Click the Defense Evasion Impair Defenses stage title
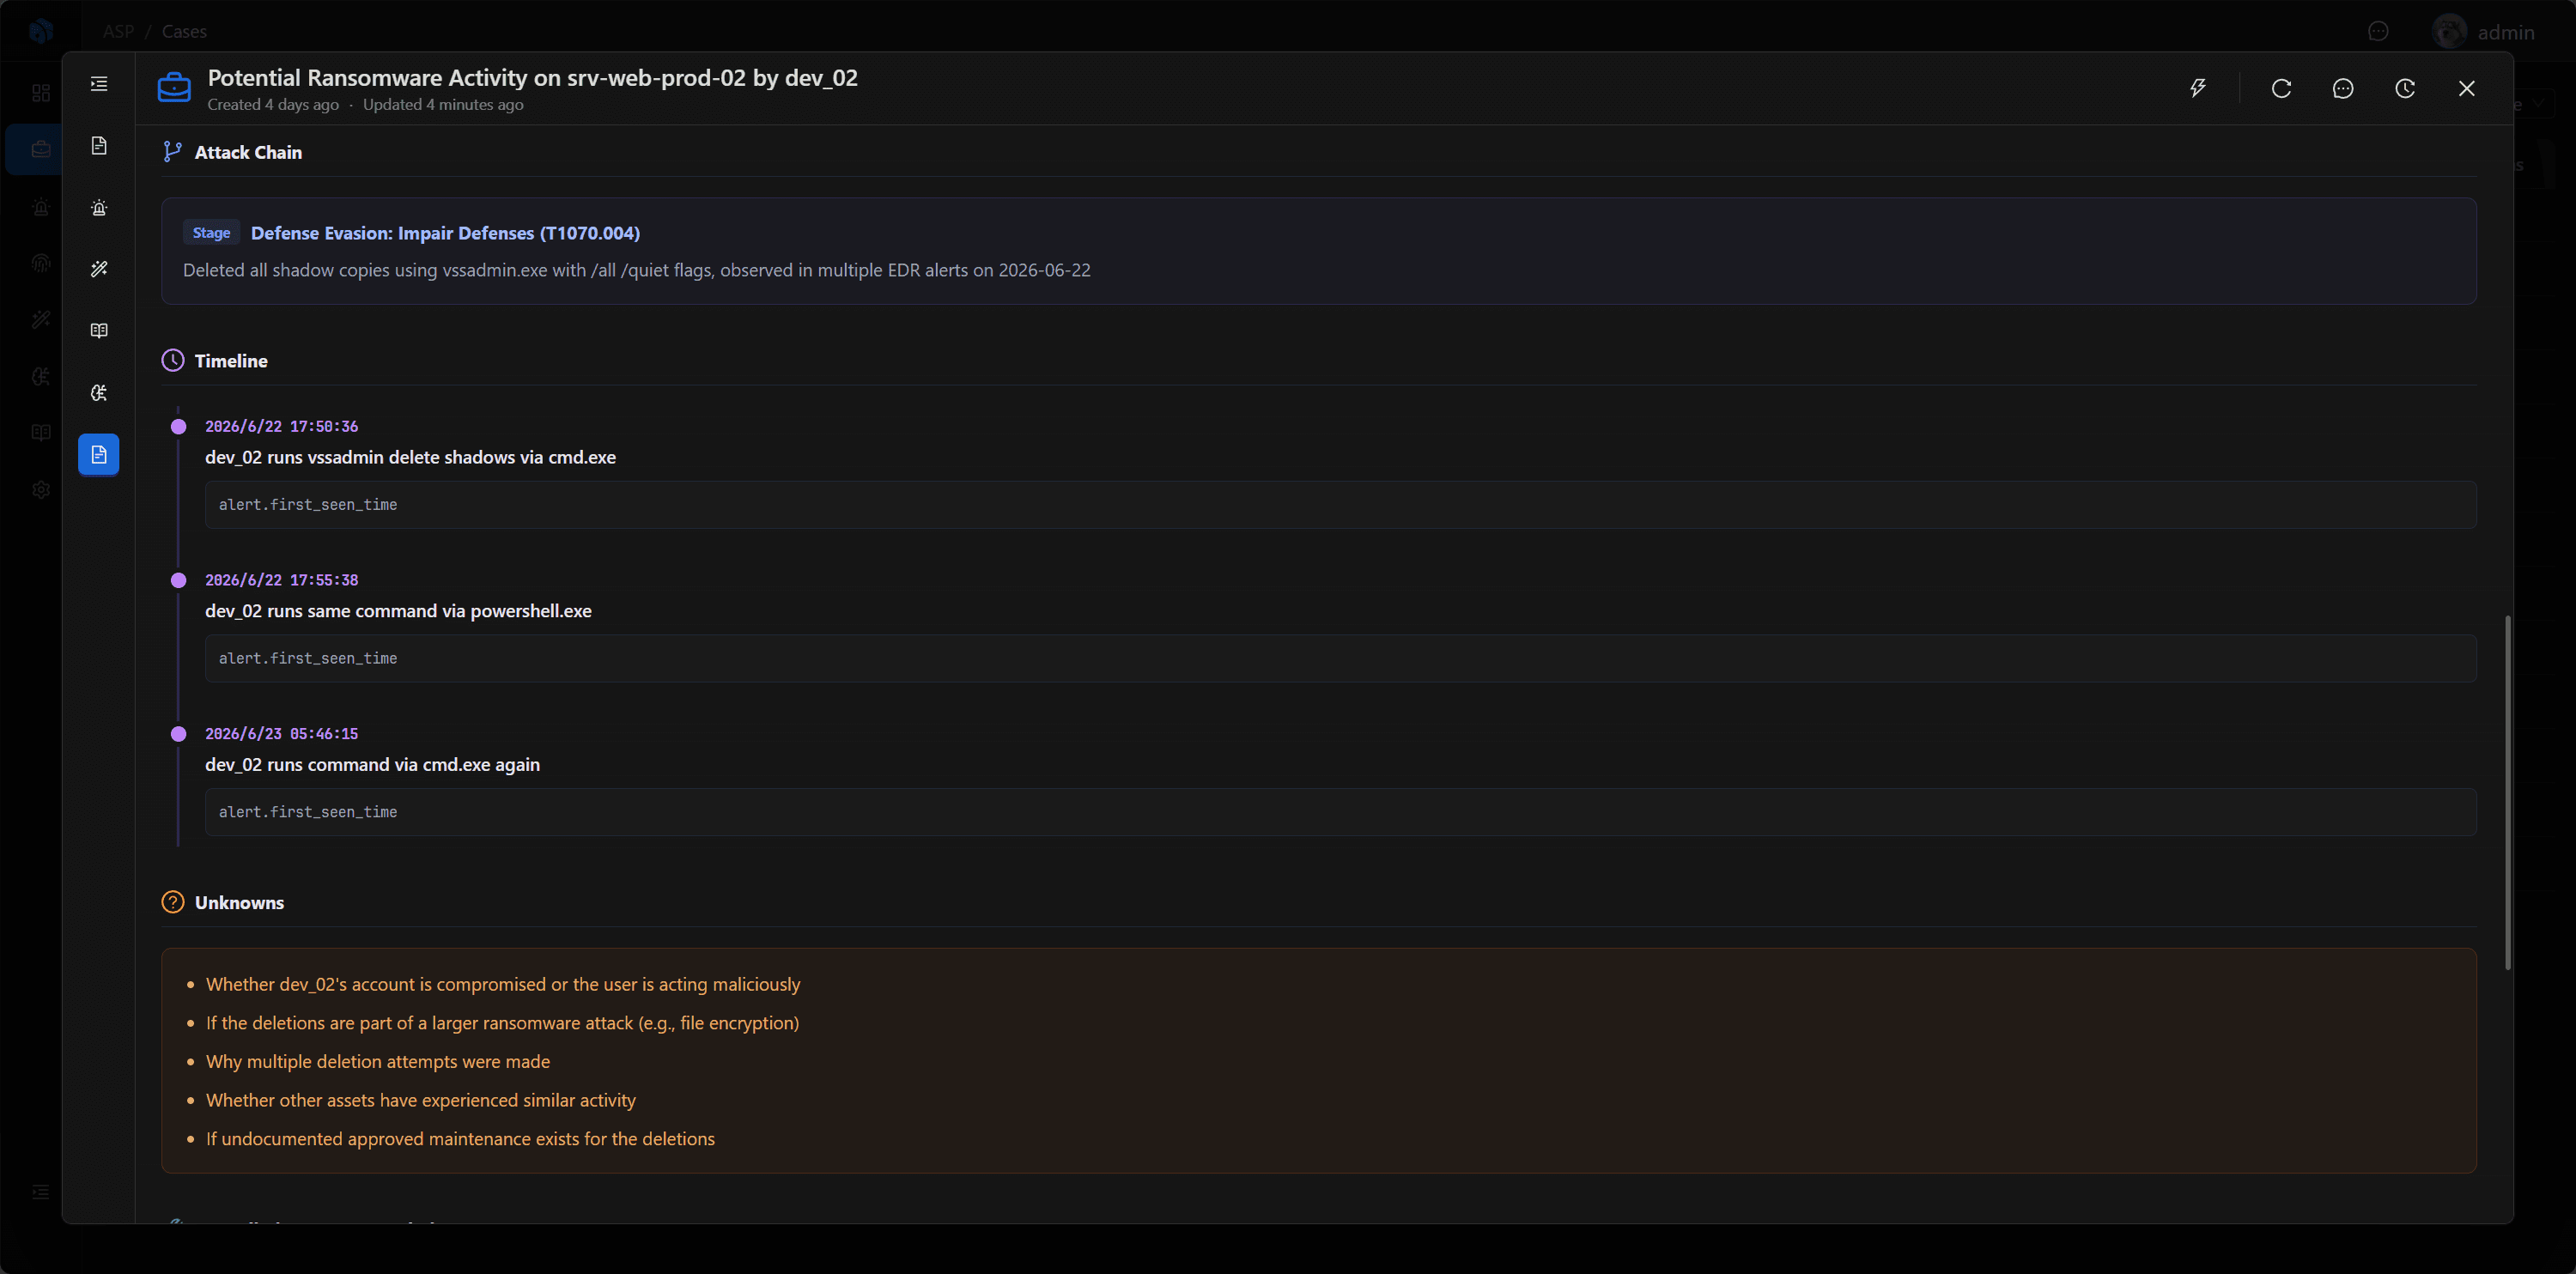 (445, 233)
